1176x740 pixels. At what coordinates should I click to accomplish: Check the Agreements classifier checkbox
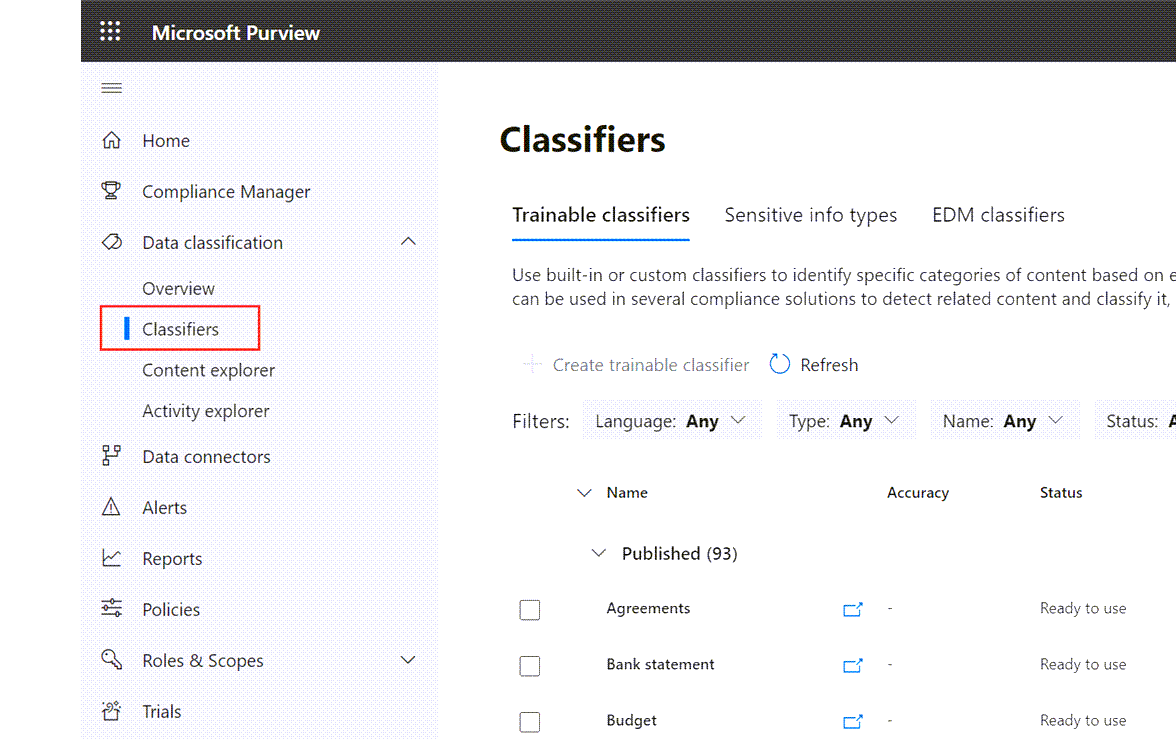(x=530, y=610)
